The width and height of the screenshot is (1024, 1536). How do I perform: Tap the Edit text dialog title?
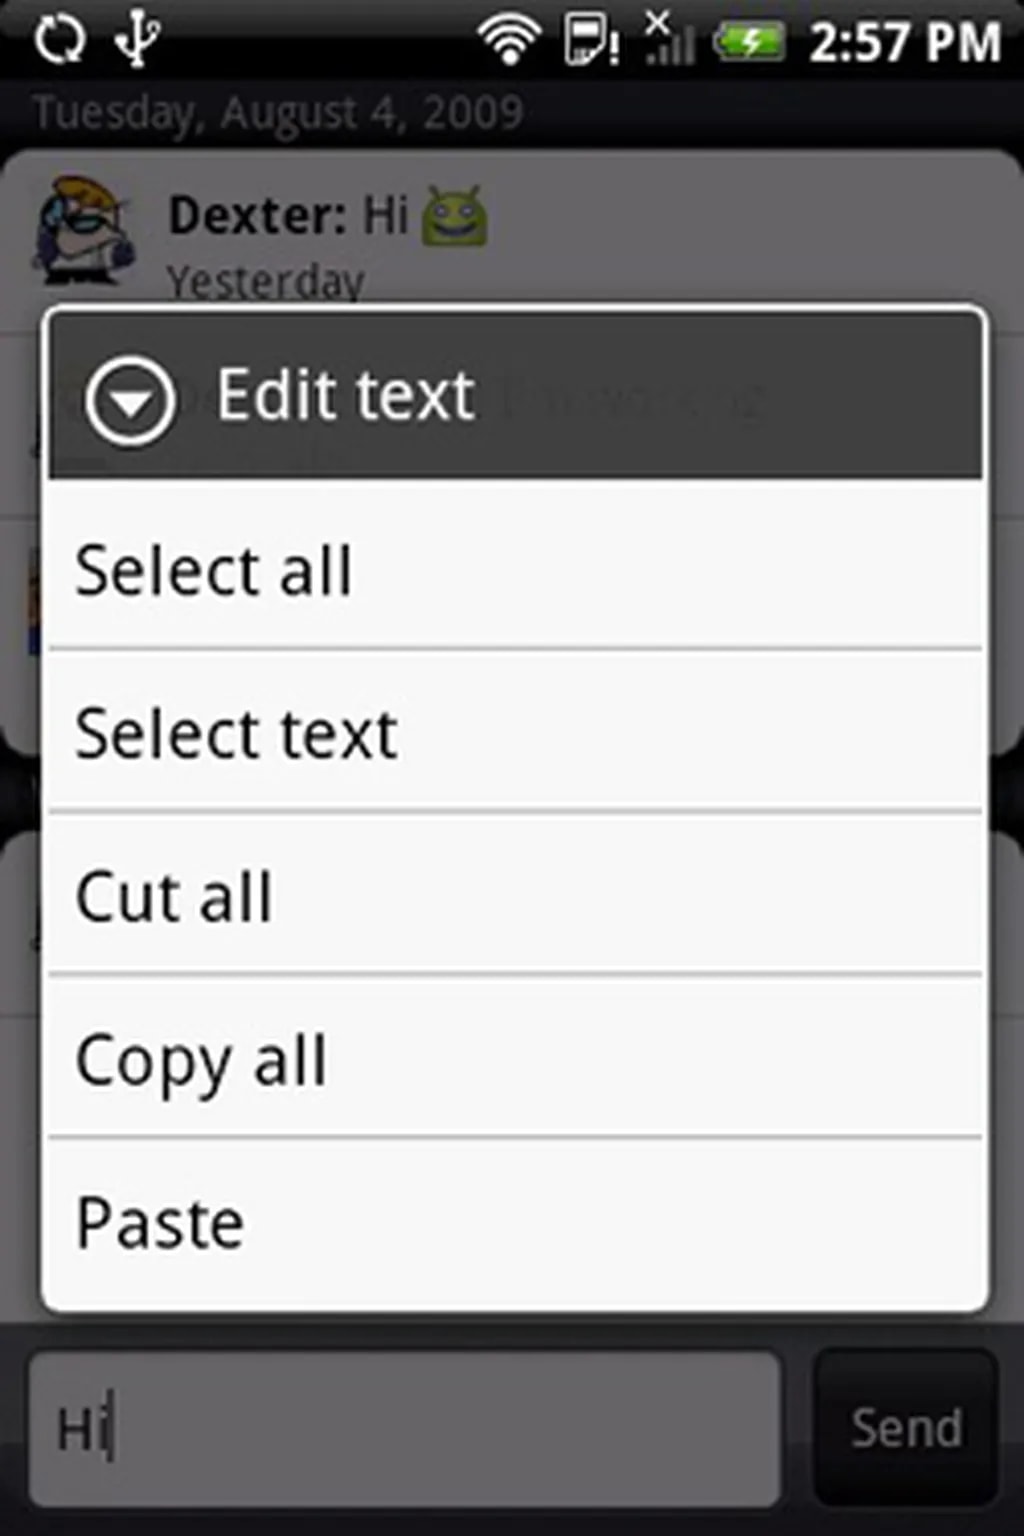click(346, 395)
